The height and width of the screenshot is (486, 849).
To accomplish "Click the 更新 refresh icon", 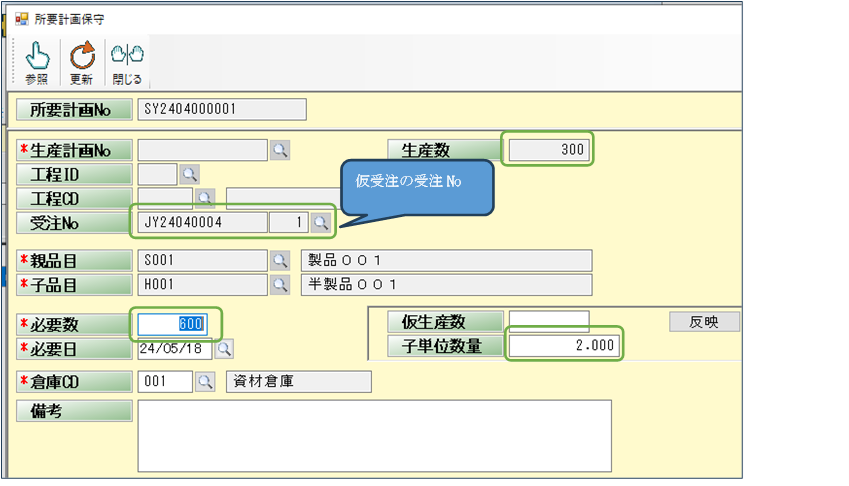I will click(82, 58).
